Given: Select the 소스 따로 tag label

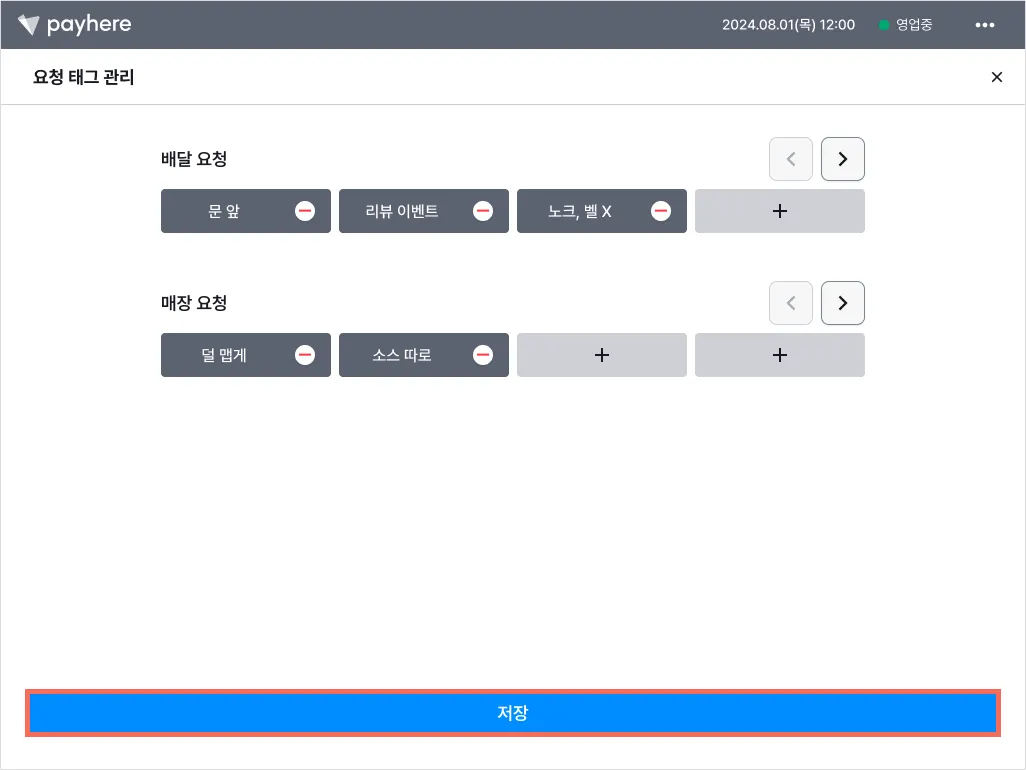Looking at the screenshot, I should [402, 355].
